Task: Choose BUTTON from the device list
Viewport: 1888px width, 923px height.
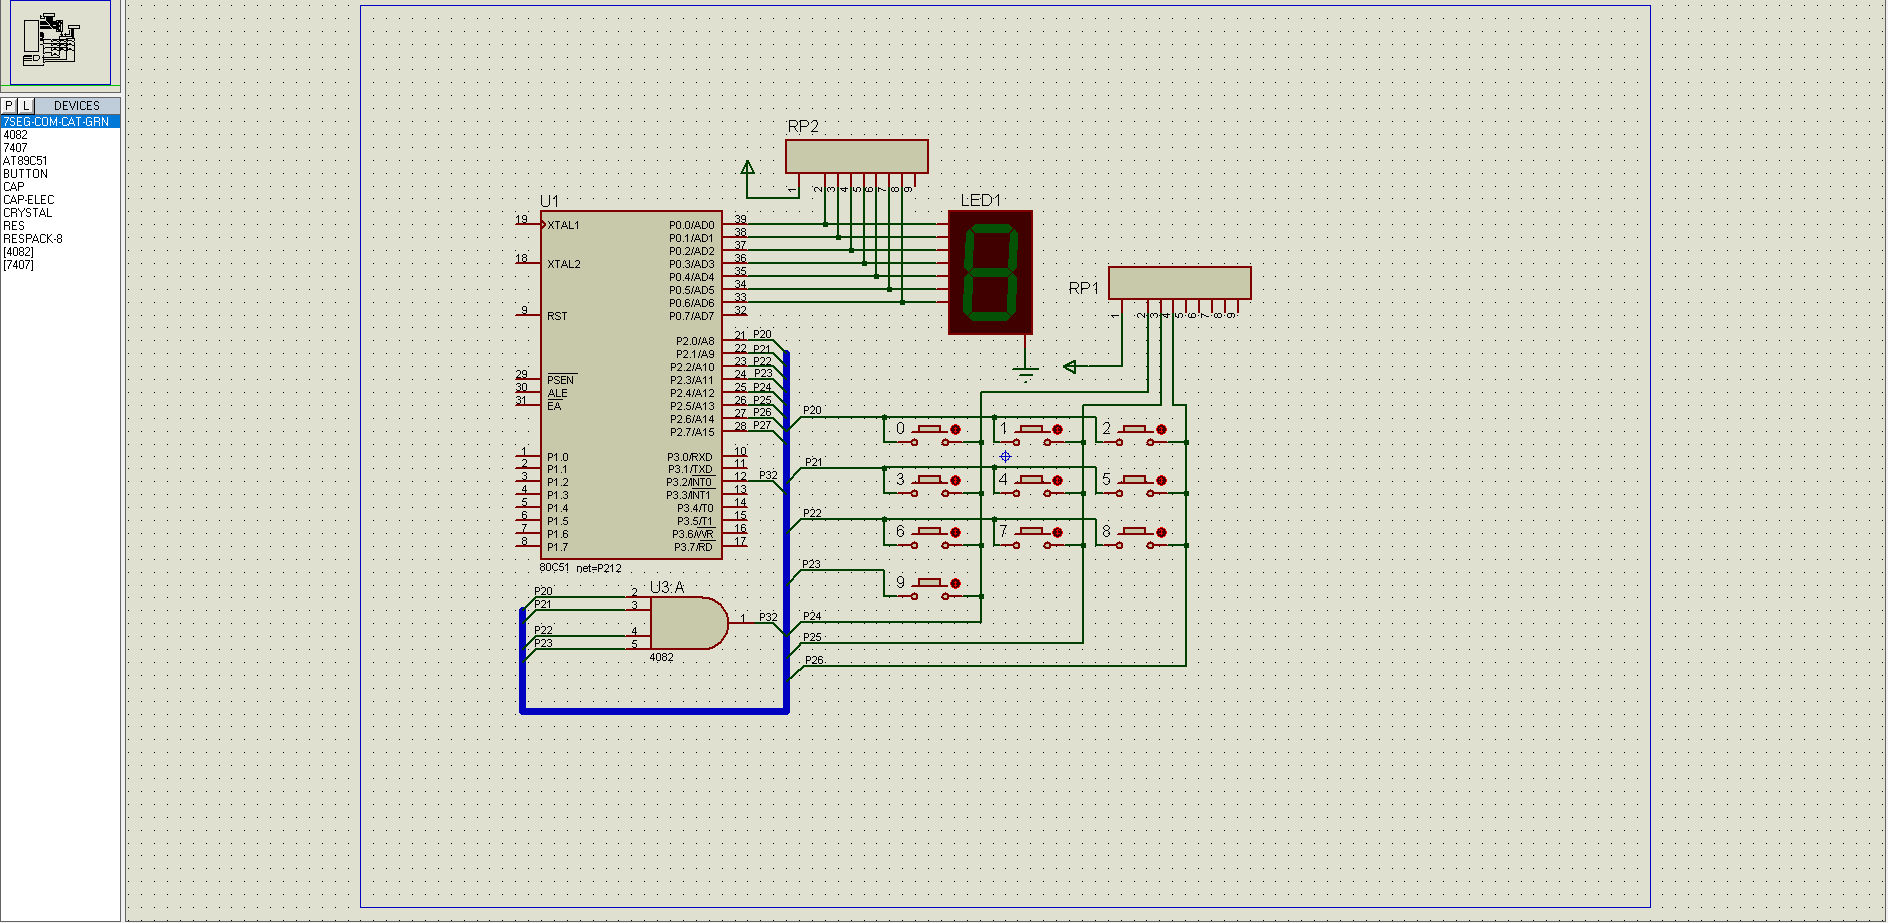Action: pyautogui.click(x=25, y=174)
